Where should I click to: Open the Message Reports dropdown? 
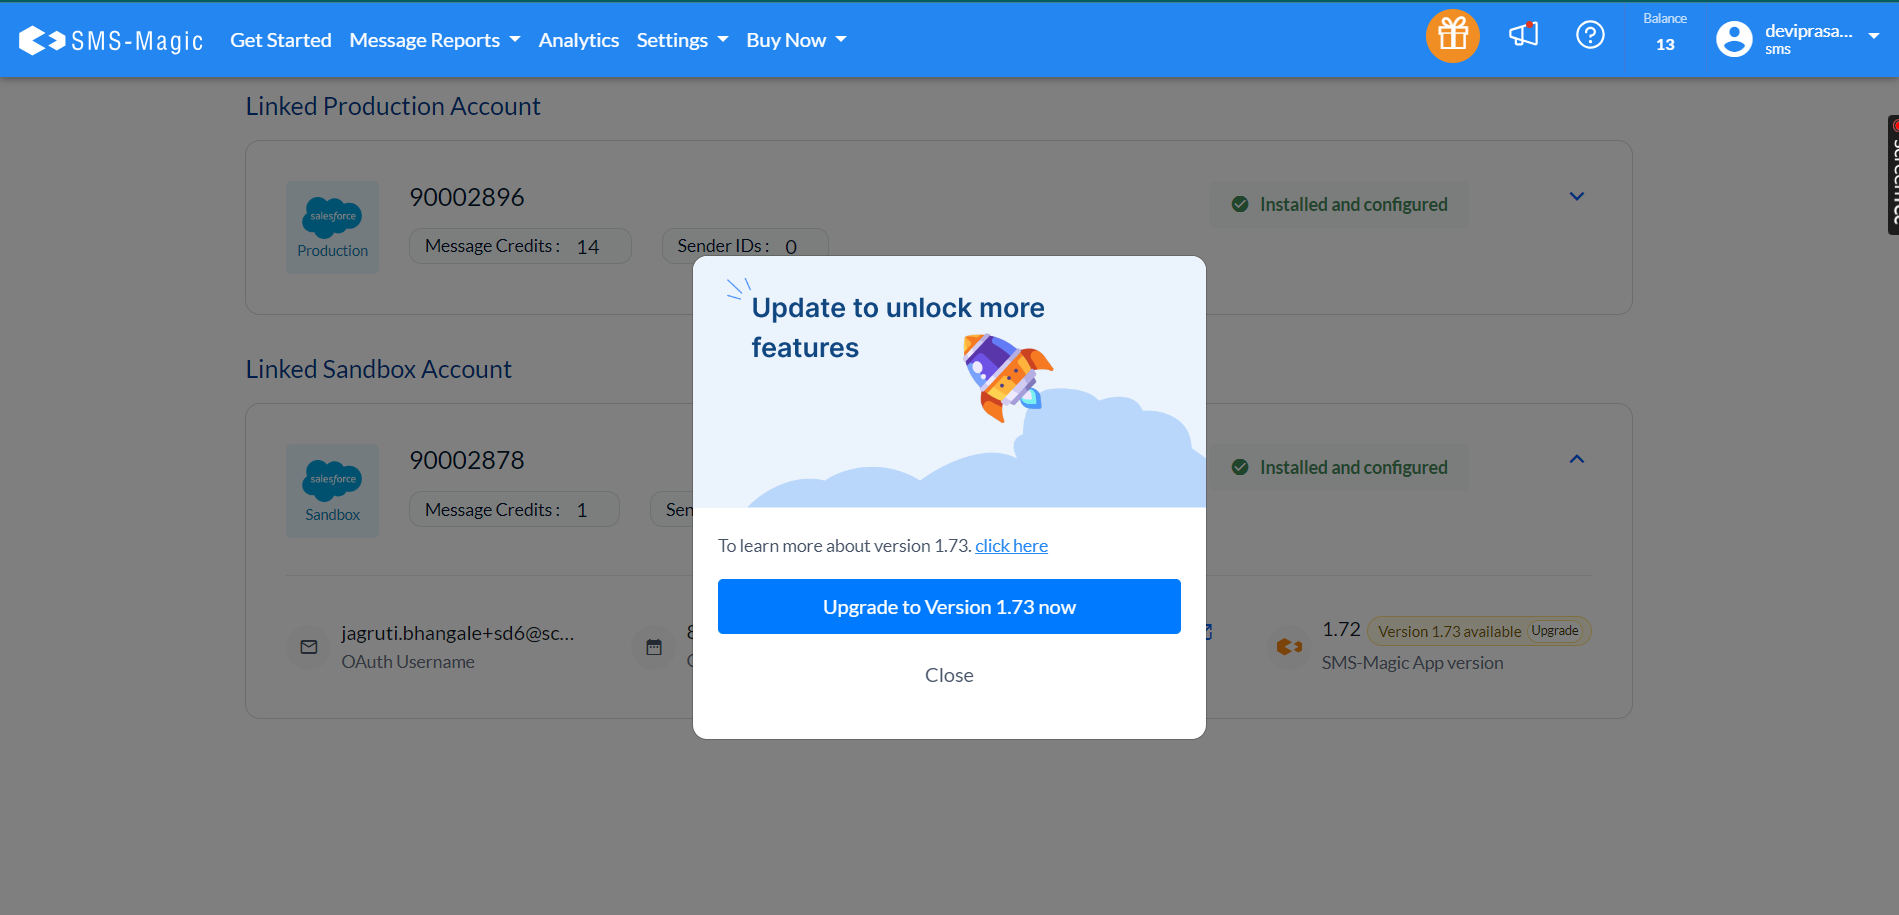pyautogui.click(x=434, y=40)
